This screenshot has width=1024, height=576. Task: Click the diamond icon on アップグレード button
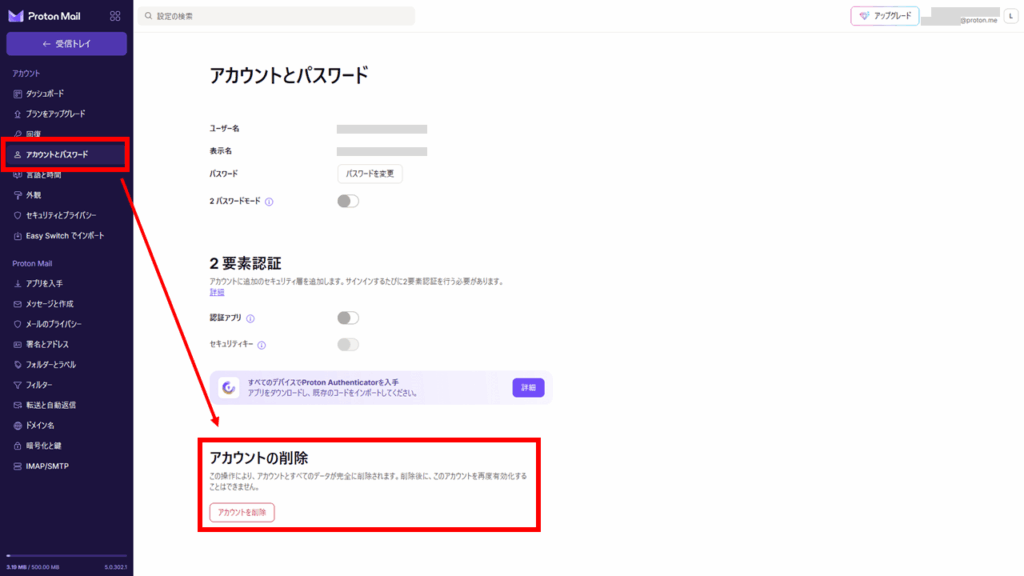[865, 17]
